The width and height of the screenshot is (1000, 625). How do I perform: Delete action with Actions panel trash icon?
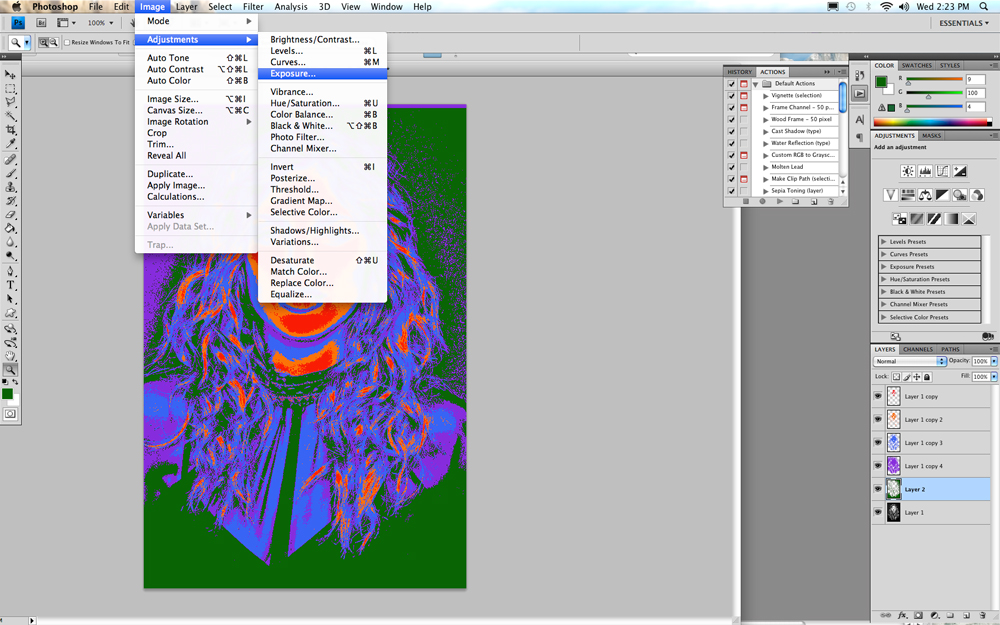[x=830, y=202]
